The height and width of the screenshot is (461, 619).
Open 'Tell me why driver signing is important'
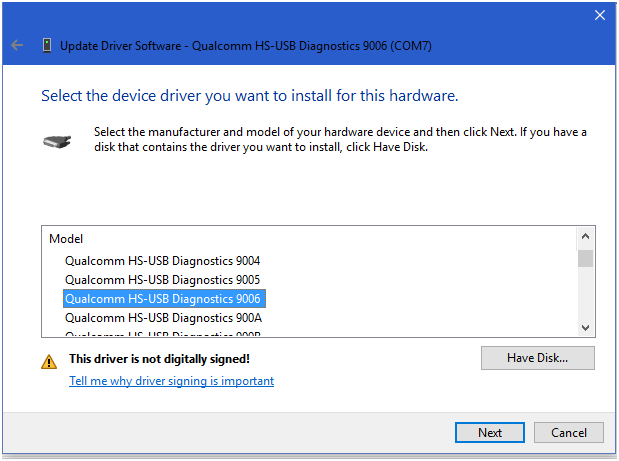[x=171, y=381]
